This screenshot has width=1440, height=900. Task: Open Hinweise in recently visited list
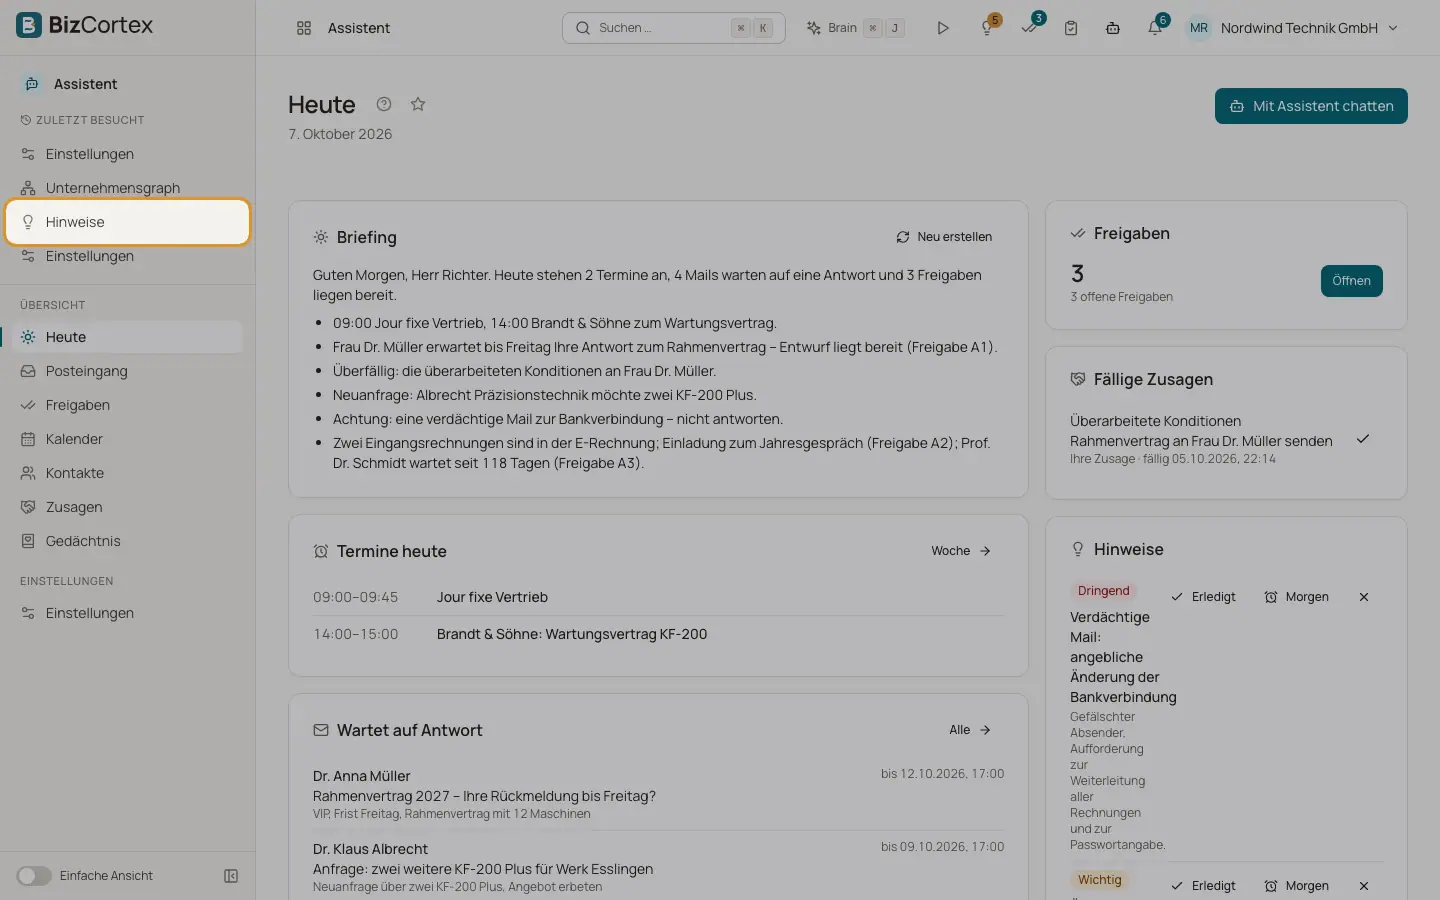[x=128, y=222]
